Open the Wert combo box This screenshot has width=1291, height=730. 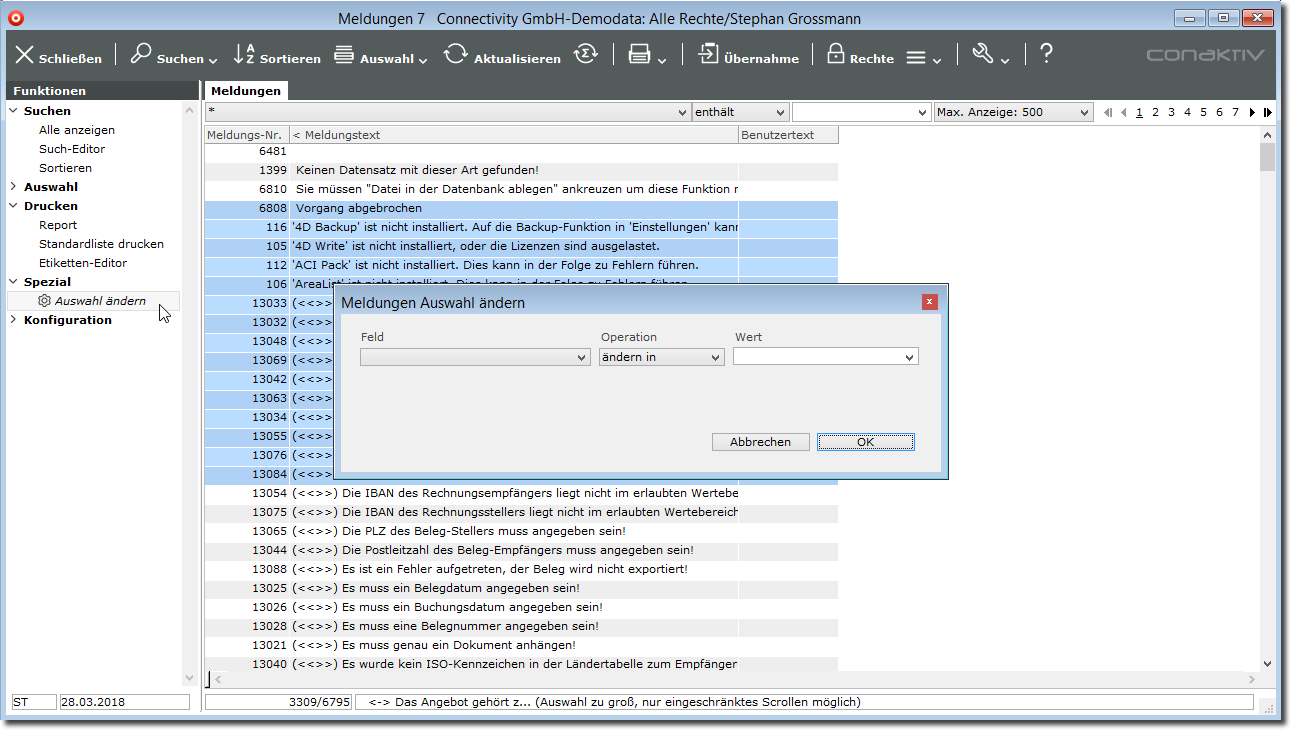pyautogui.click(x=825, y=357)
